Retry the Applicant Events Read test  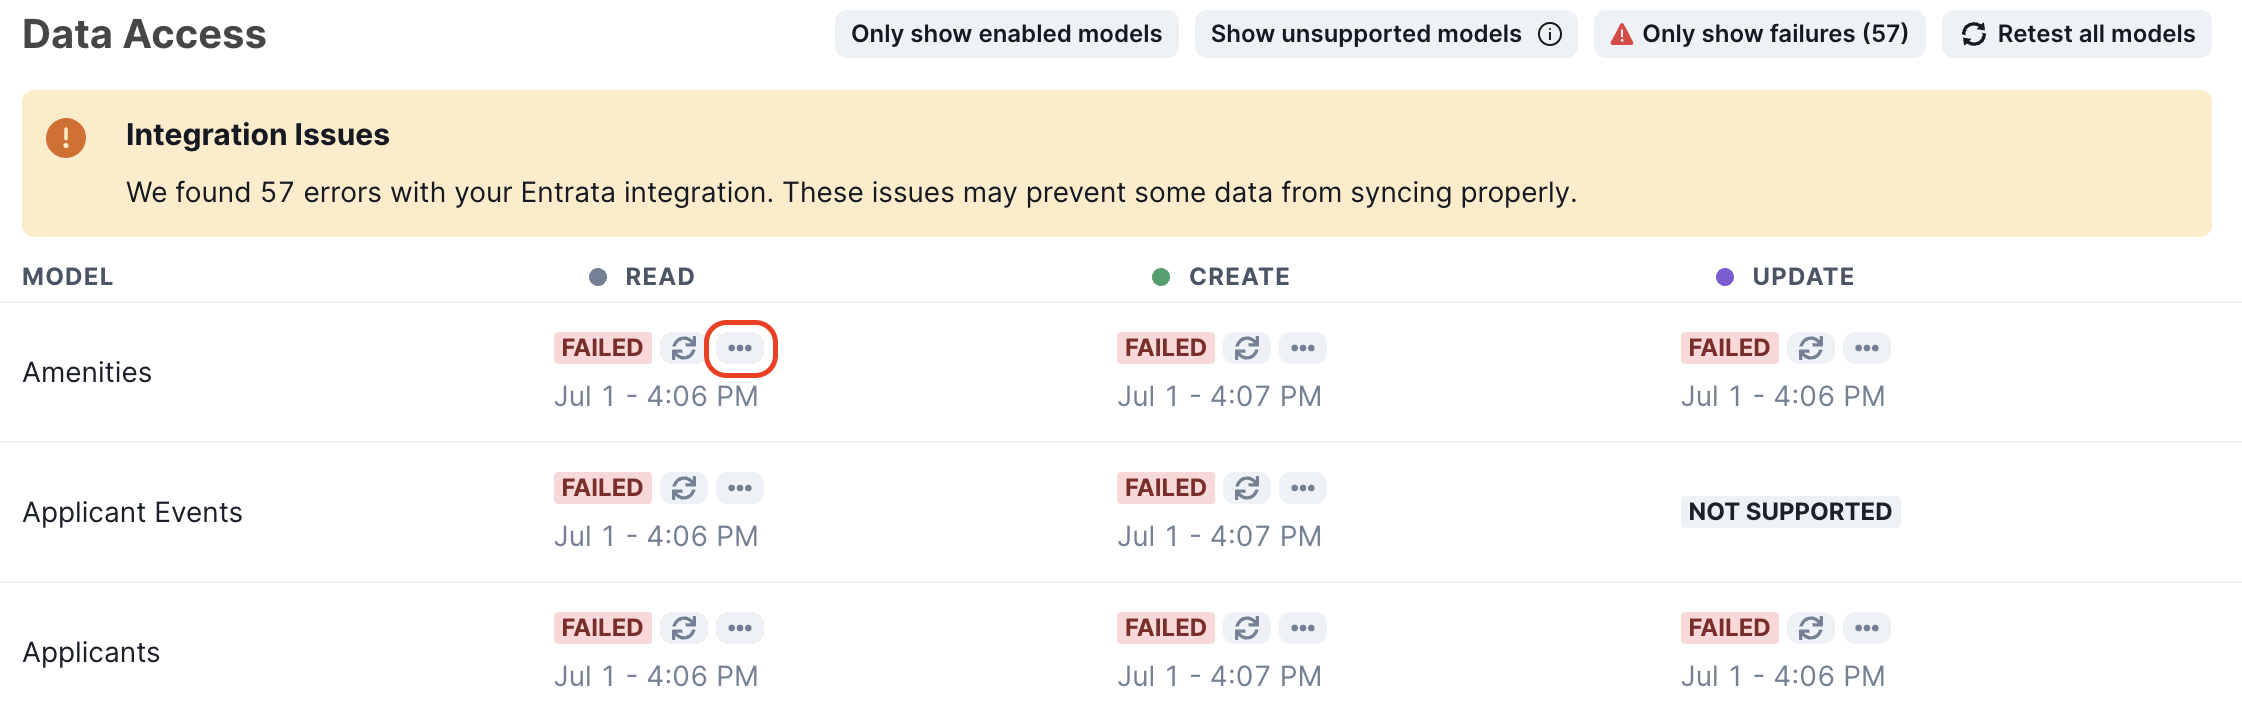coord(685,488)
